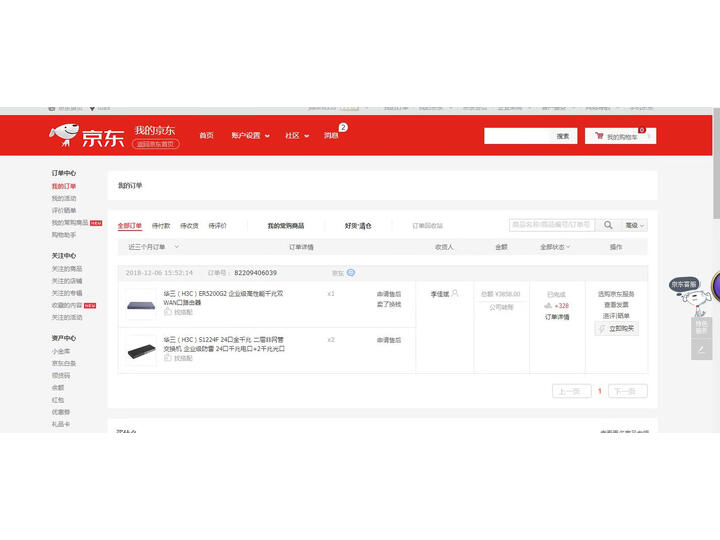Open 关注的店铺 in the sidebar
The height and width of the screenshot is (540, 720).
click(67, 281)
